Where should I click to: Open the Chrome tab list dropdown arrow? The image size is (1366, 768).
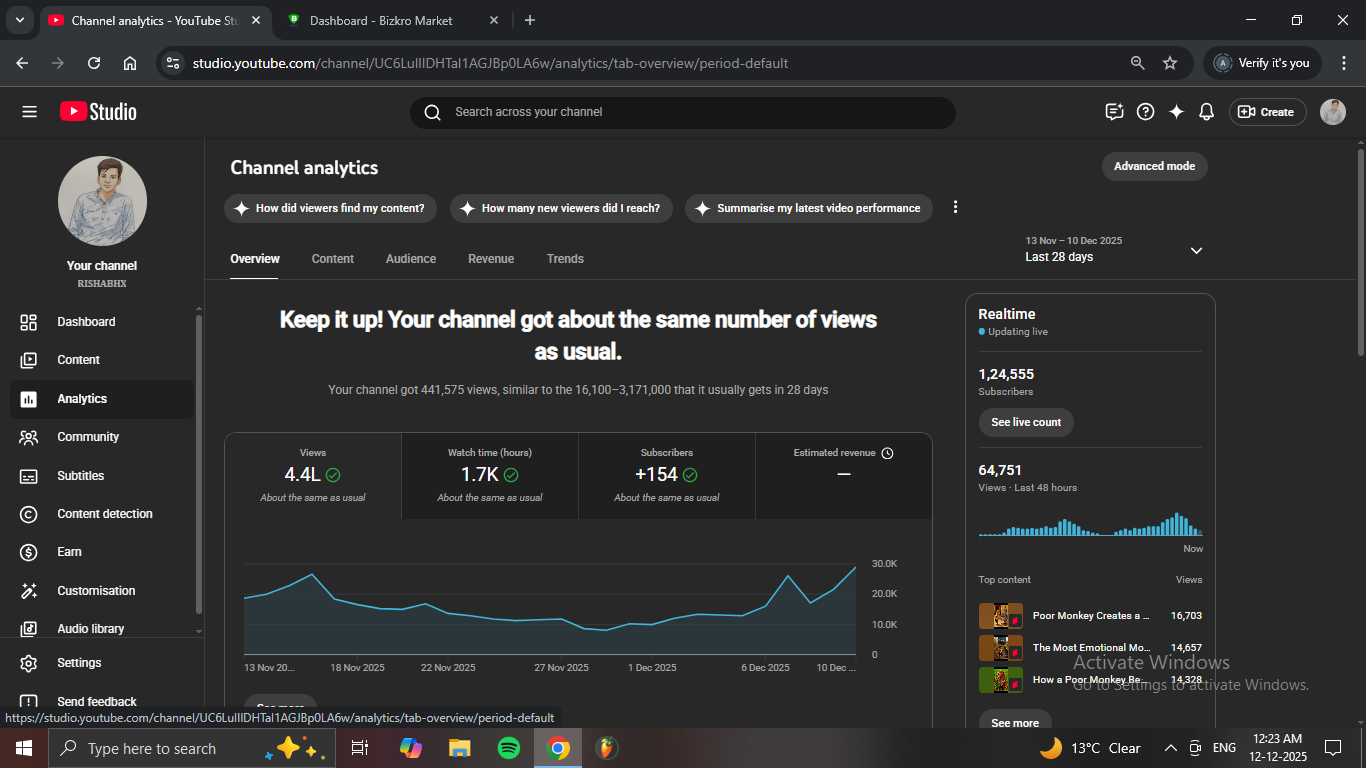point(19,20)
